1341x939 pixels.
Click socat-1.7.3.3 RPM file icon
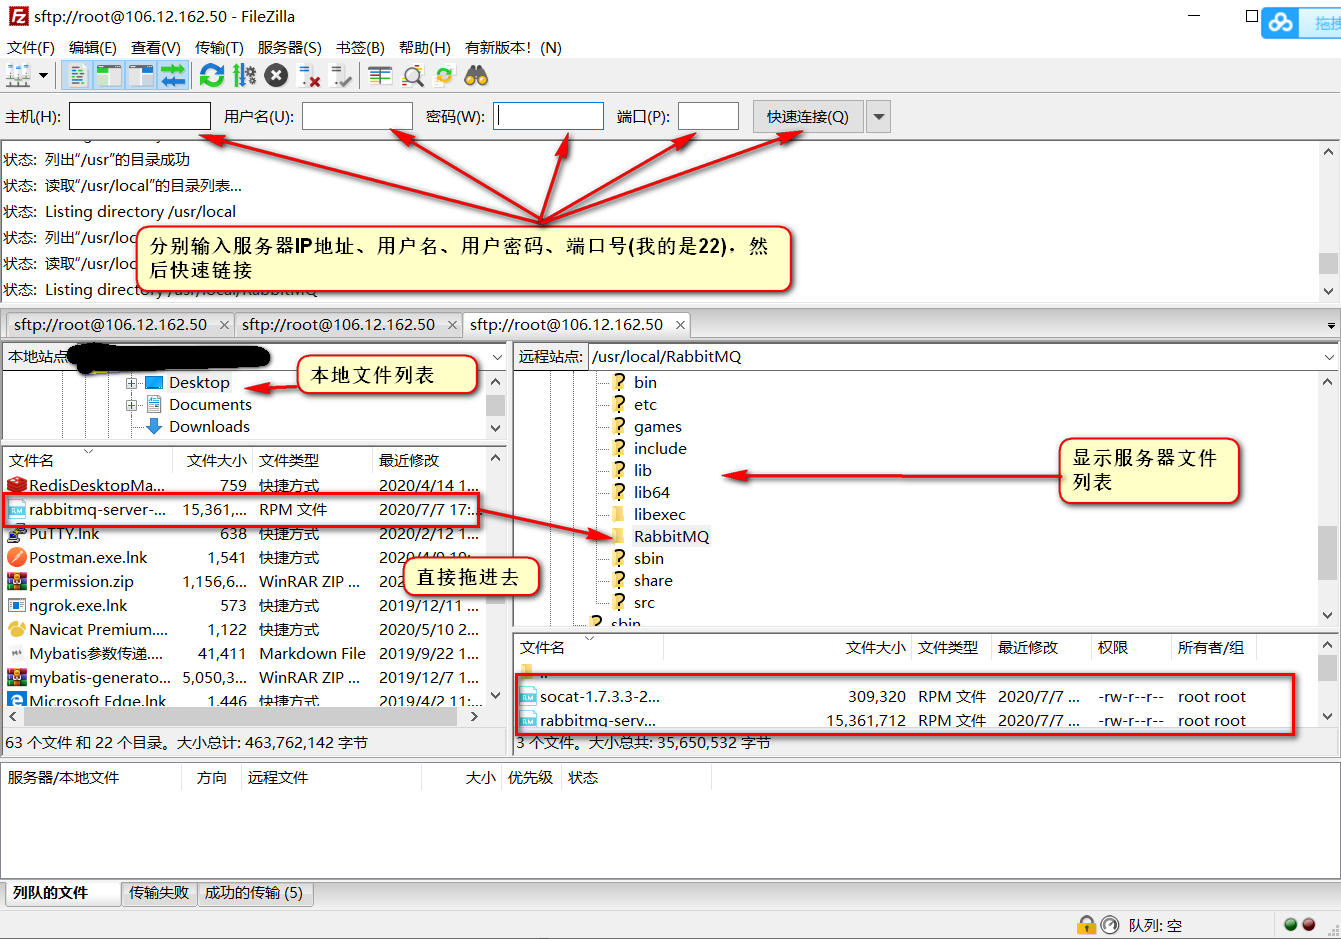click(528, 696)
